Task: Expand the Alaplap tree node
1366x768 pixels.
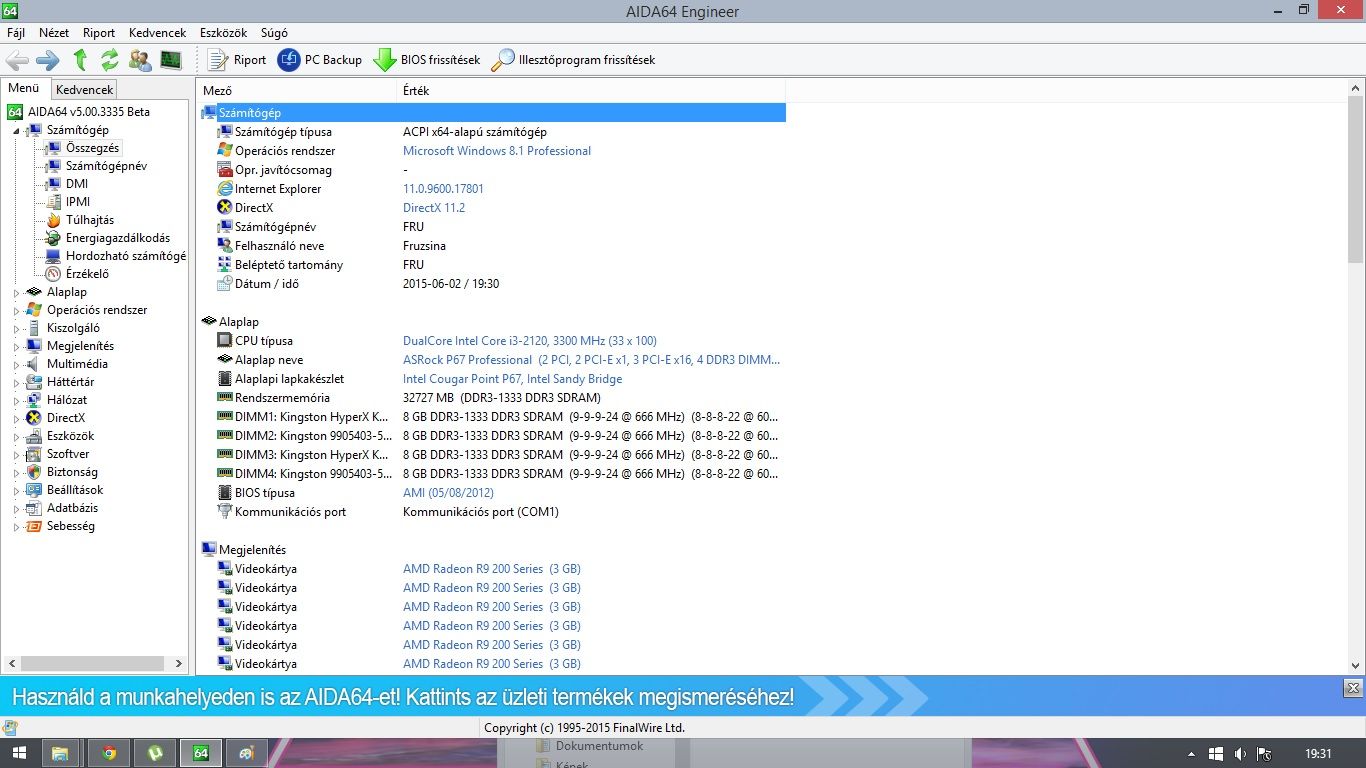Action: (16, 293)
